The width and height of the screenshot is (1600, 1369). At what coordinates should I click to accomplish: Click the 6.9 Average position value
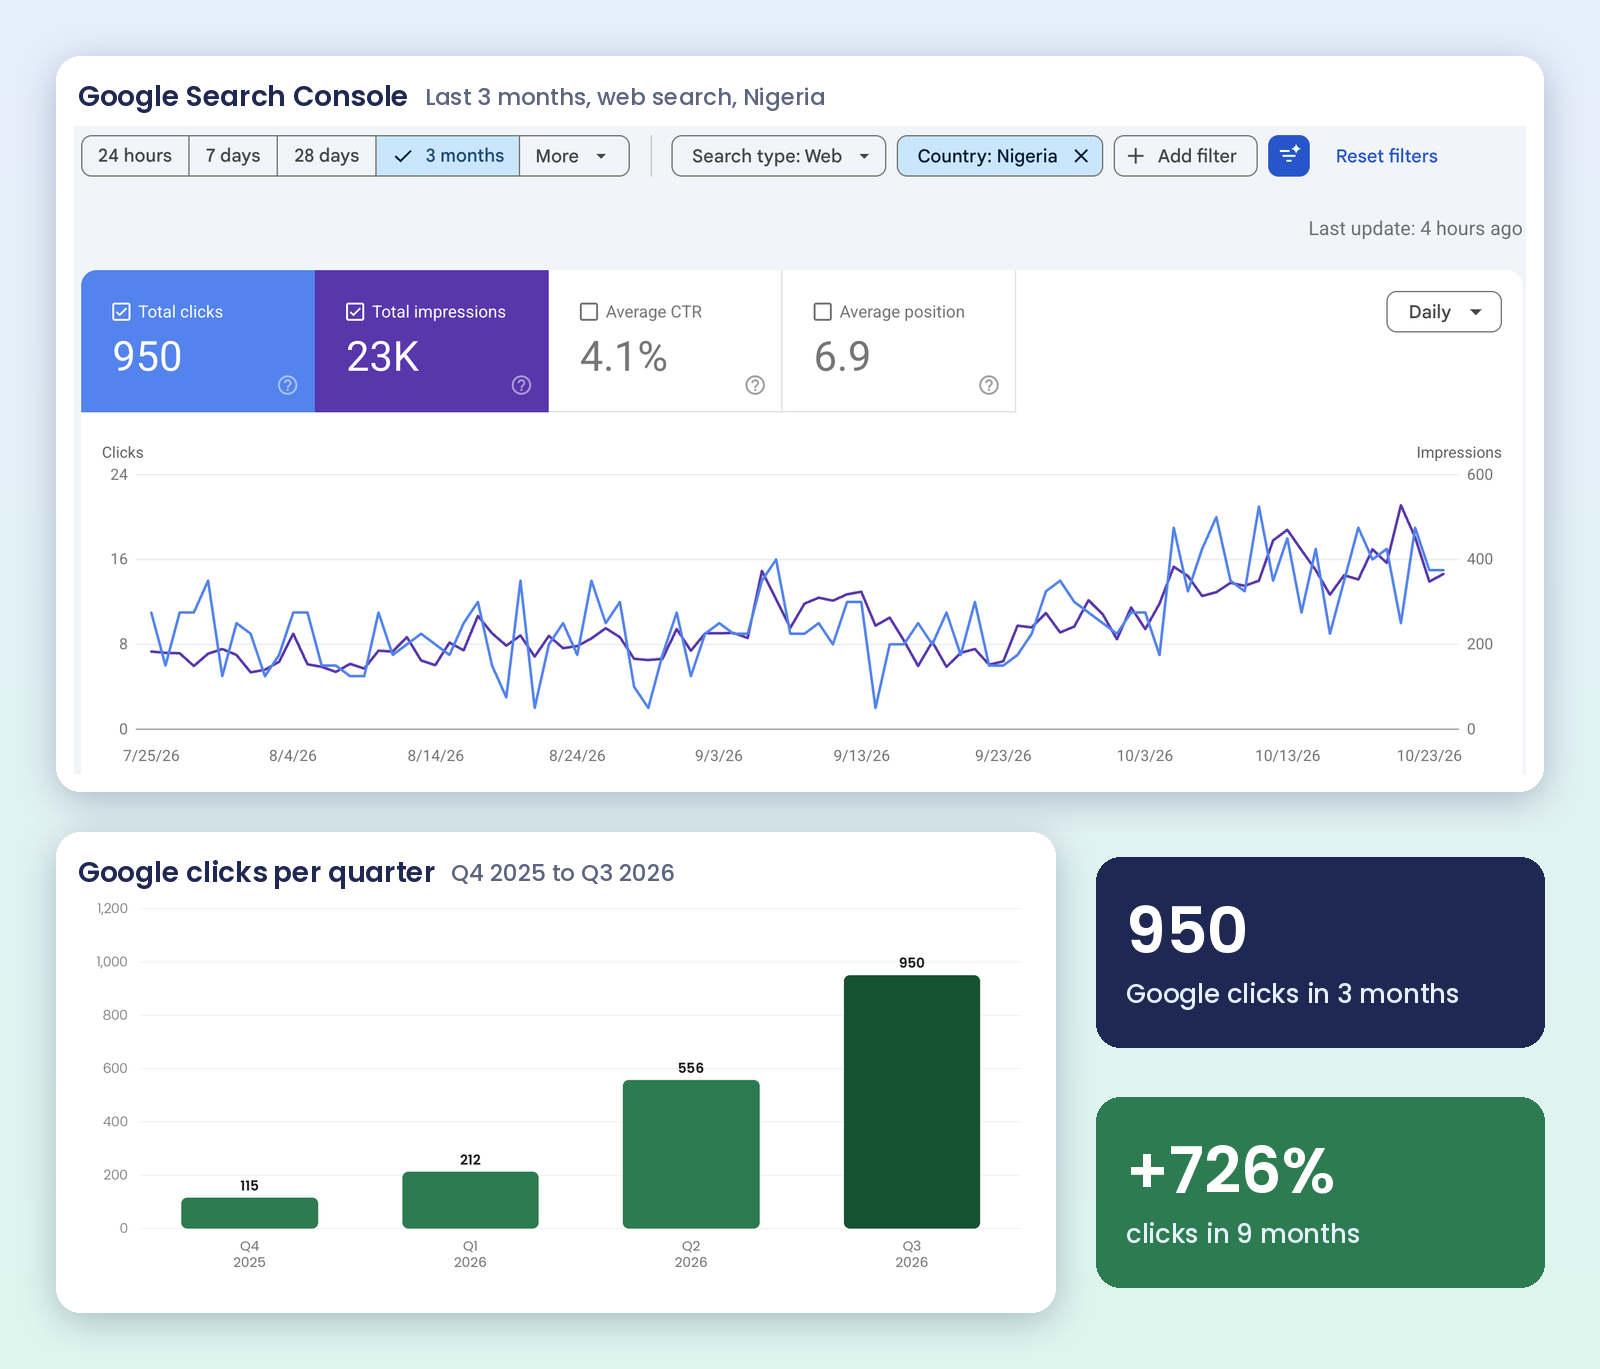click(842, 357)
